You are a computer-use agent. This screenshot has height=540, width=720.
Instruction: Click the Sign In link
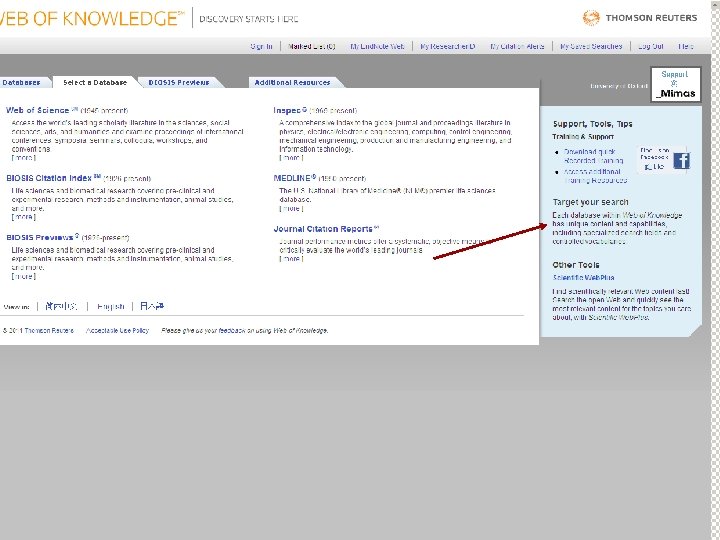tap(261, 46)
